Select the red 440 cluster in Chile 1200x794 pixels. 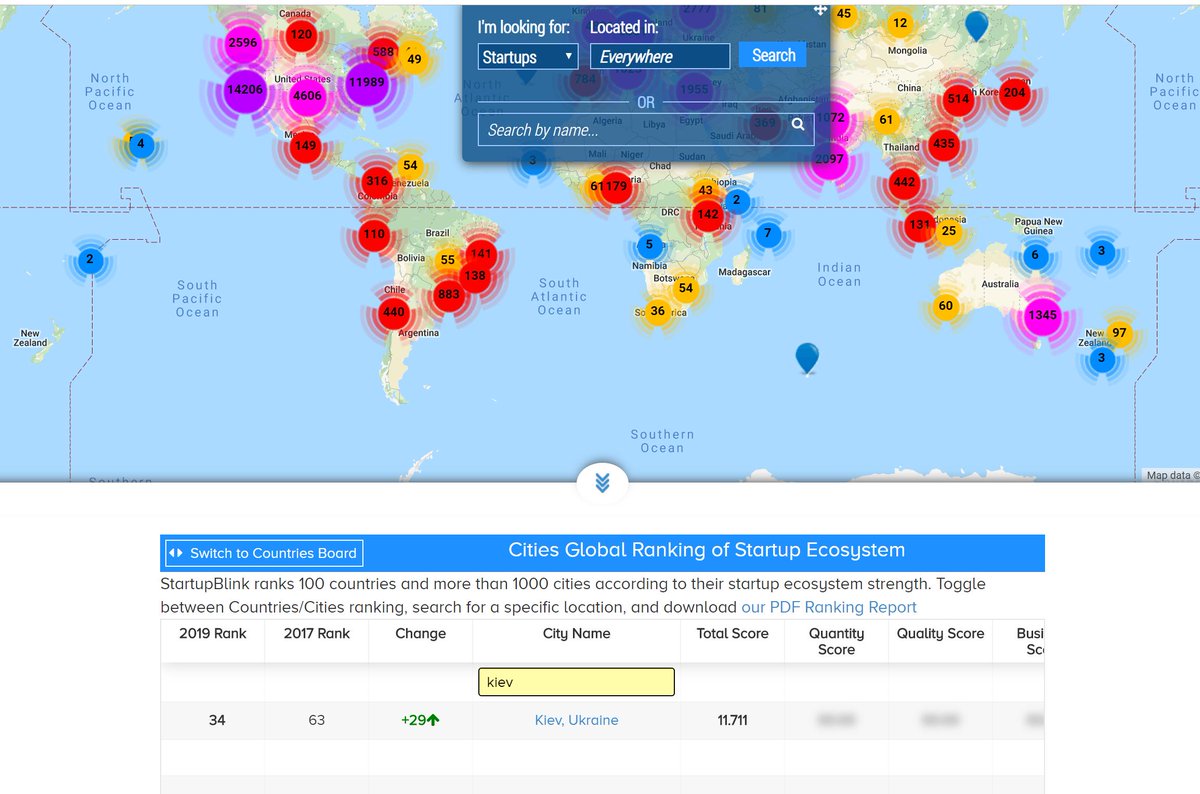click(394, 312)
